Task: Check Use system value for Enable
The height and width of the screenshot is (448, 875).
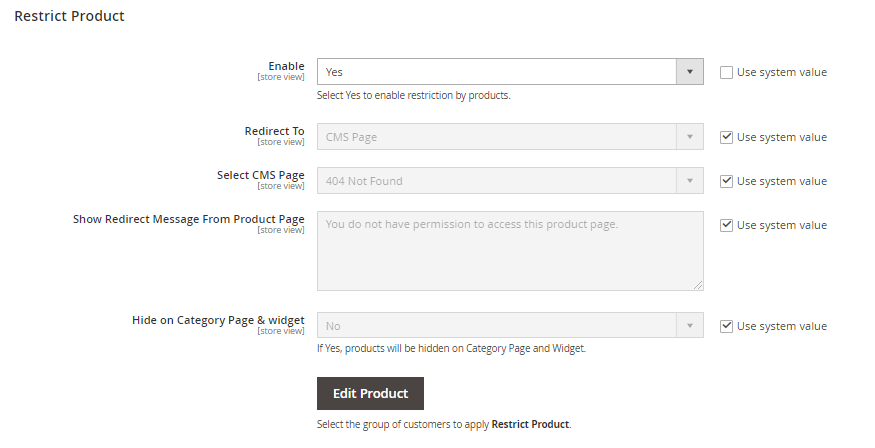Action: pyautogui.click(x=726, y=72)
